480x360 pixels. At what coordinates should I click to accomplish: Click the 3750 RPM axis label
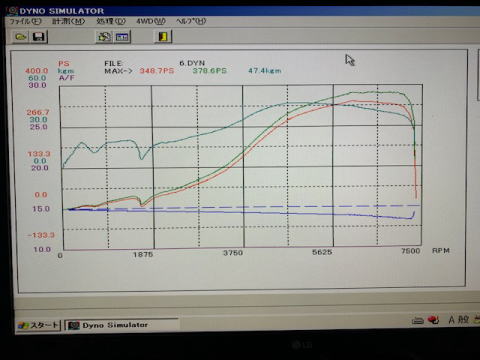coord(233,253)
